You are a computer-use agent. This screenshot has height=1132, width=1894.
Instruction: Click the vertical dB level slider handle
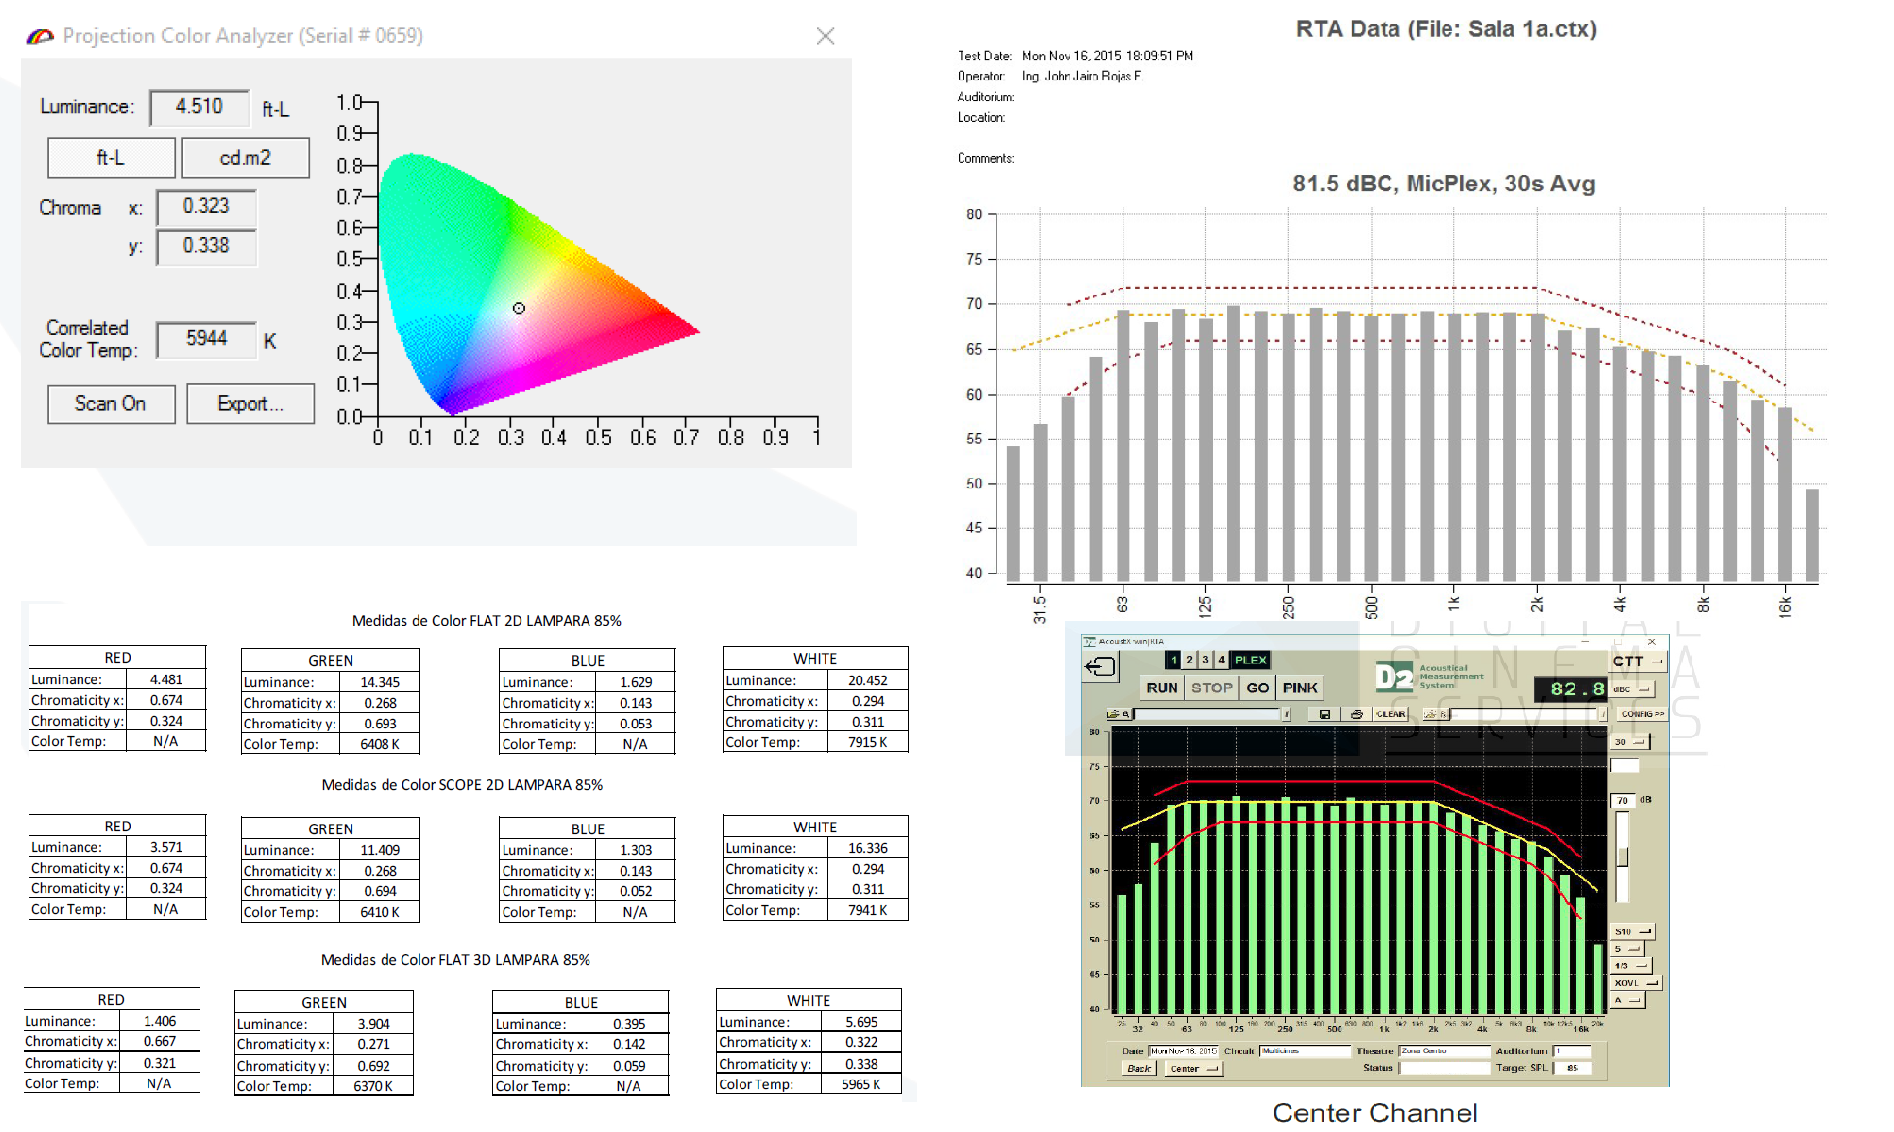pyautogui.click(x=1622, y=856)
